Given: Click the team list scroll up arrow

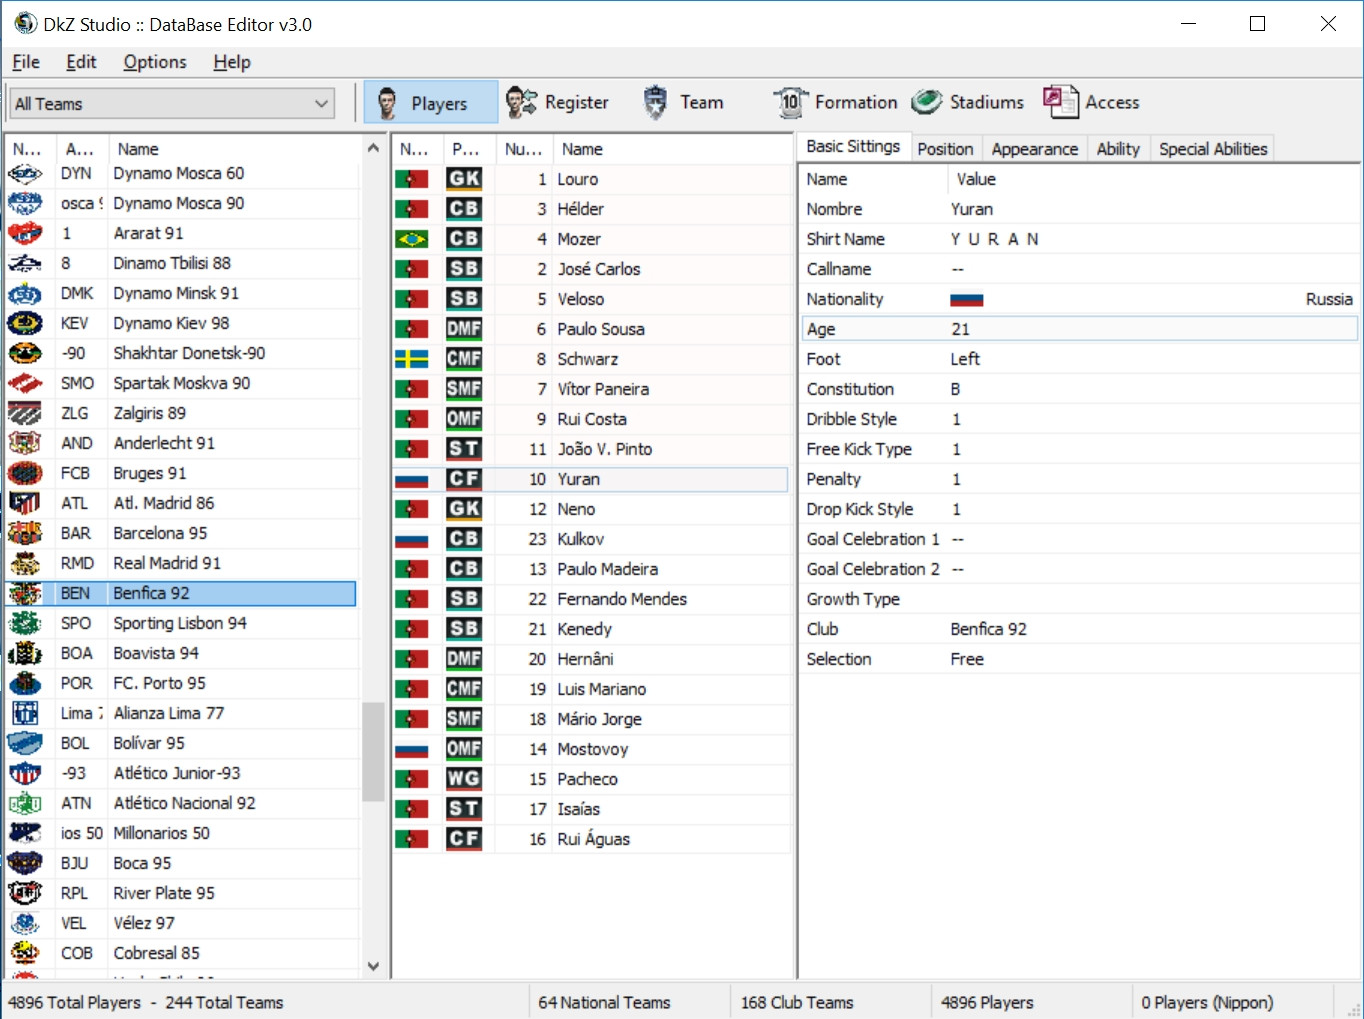Looking at the screenshot, I should coord(373,148).
